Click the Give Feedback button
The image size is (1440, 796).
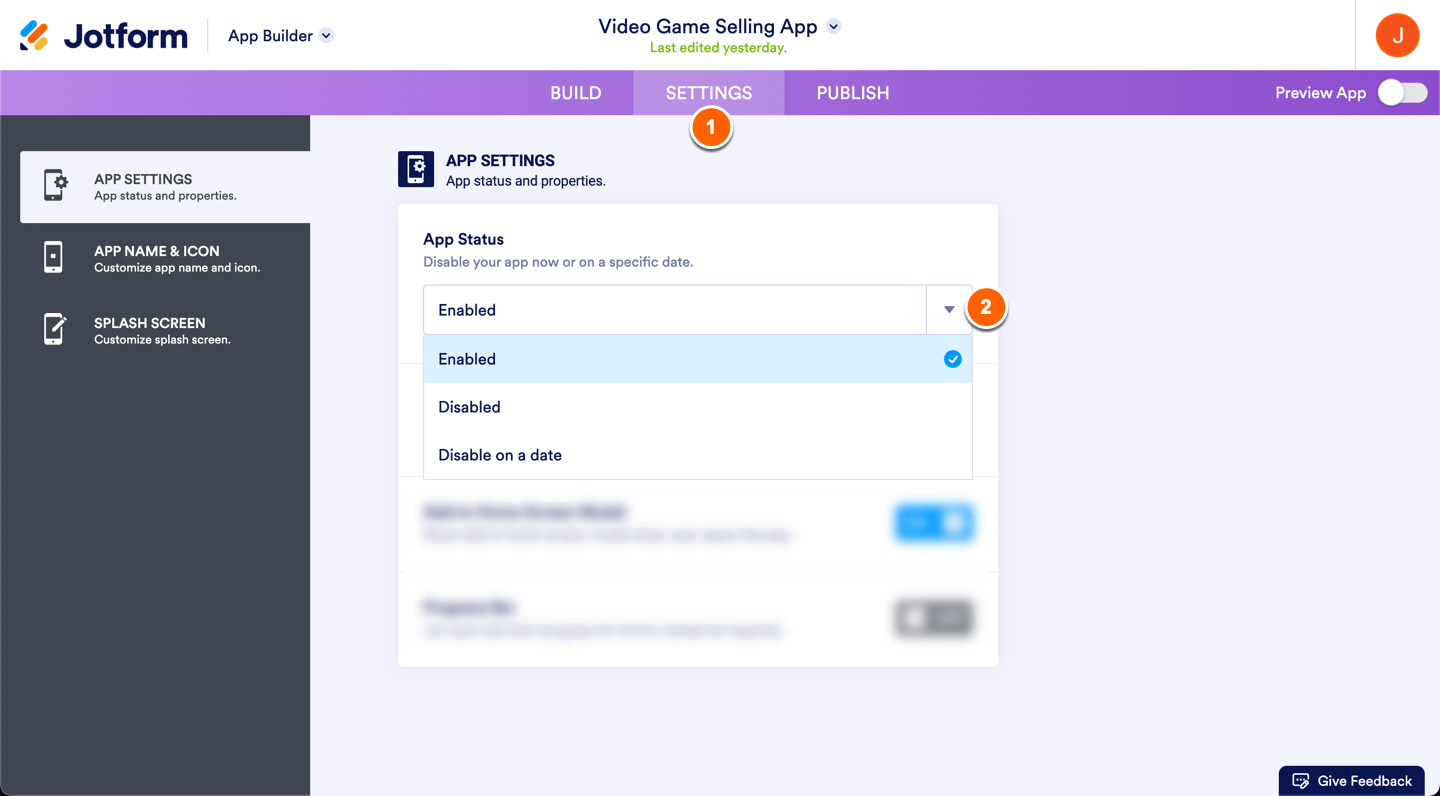[x=1352, y=781]
